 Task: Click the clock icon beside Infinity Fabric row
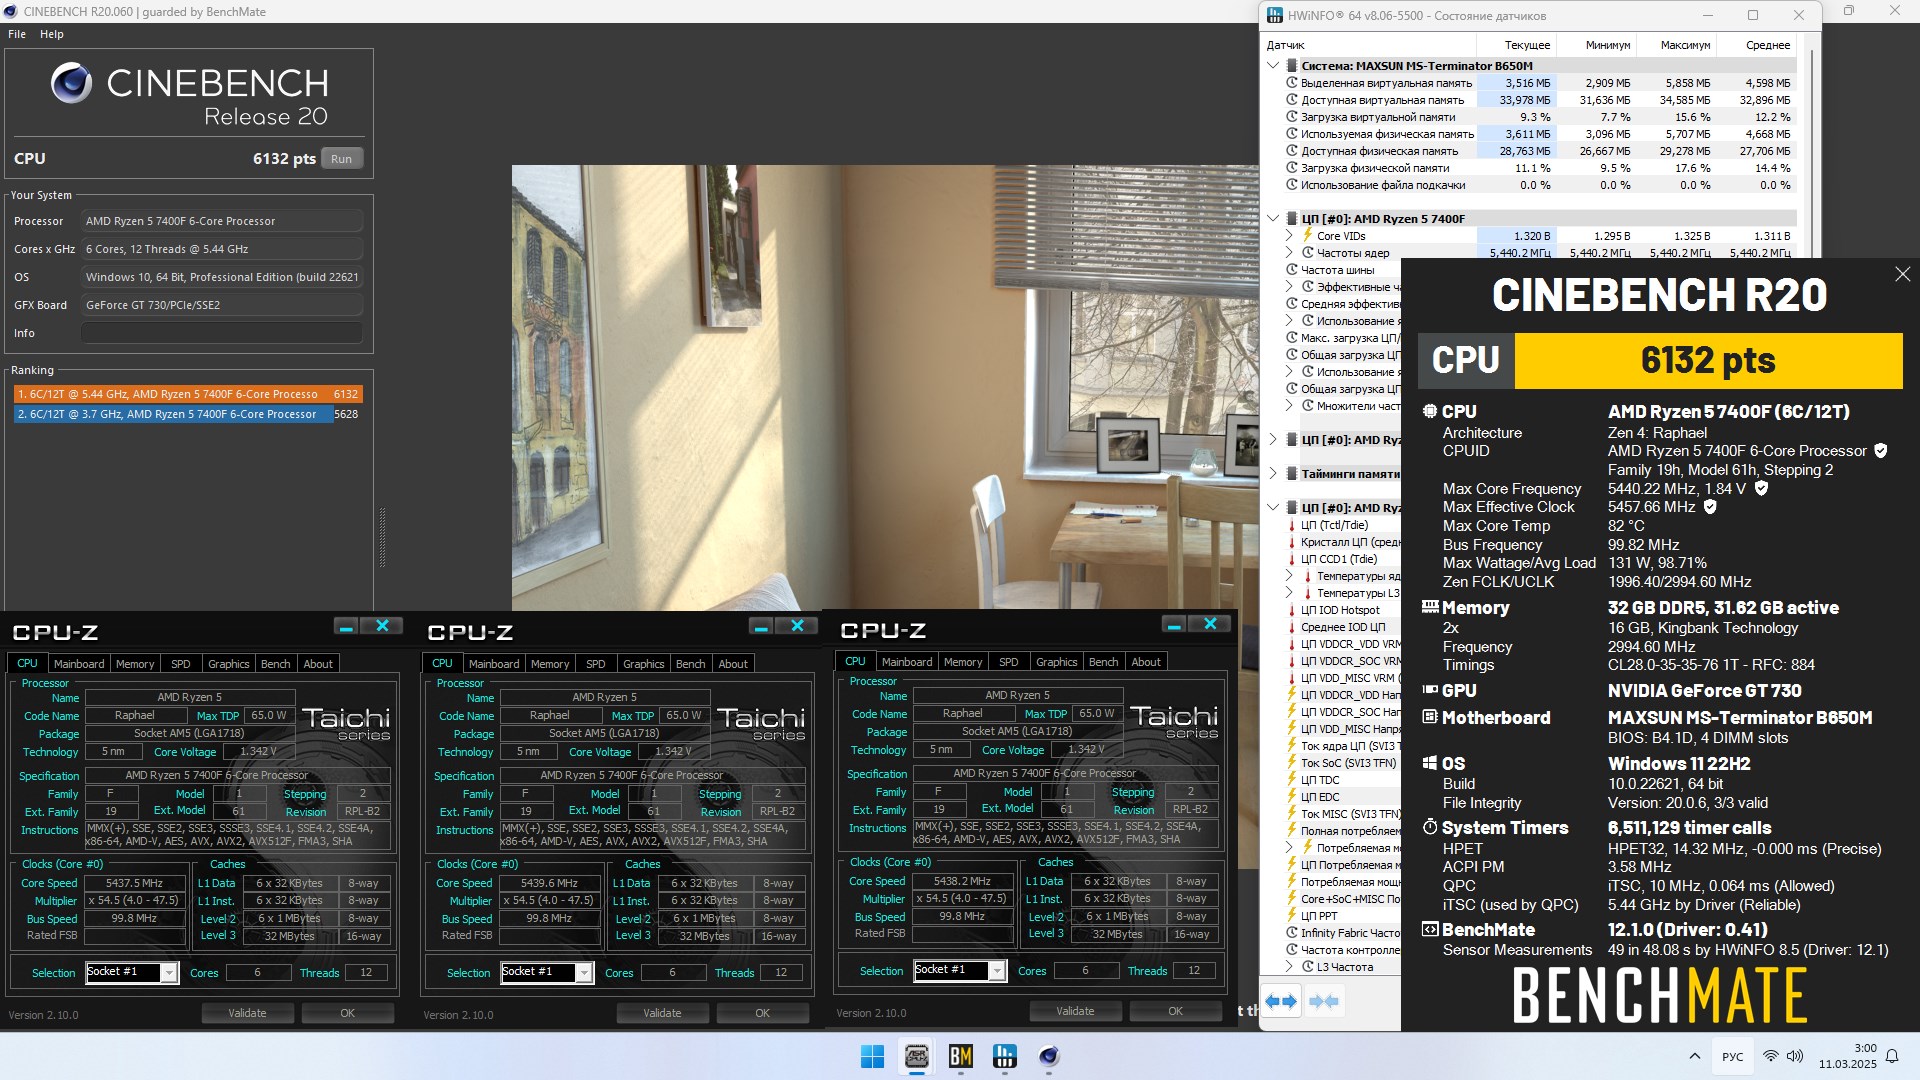1291,933
